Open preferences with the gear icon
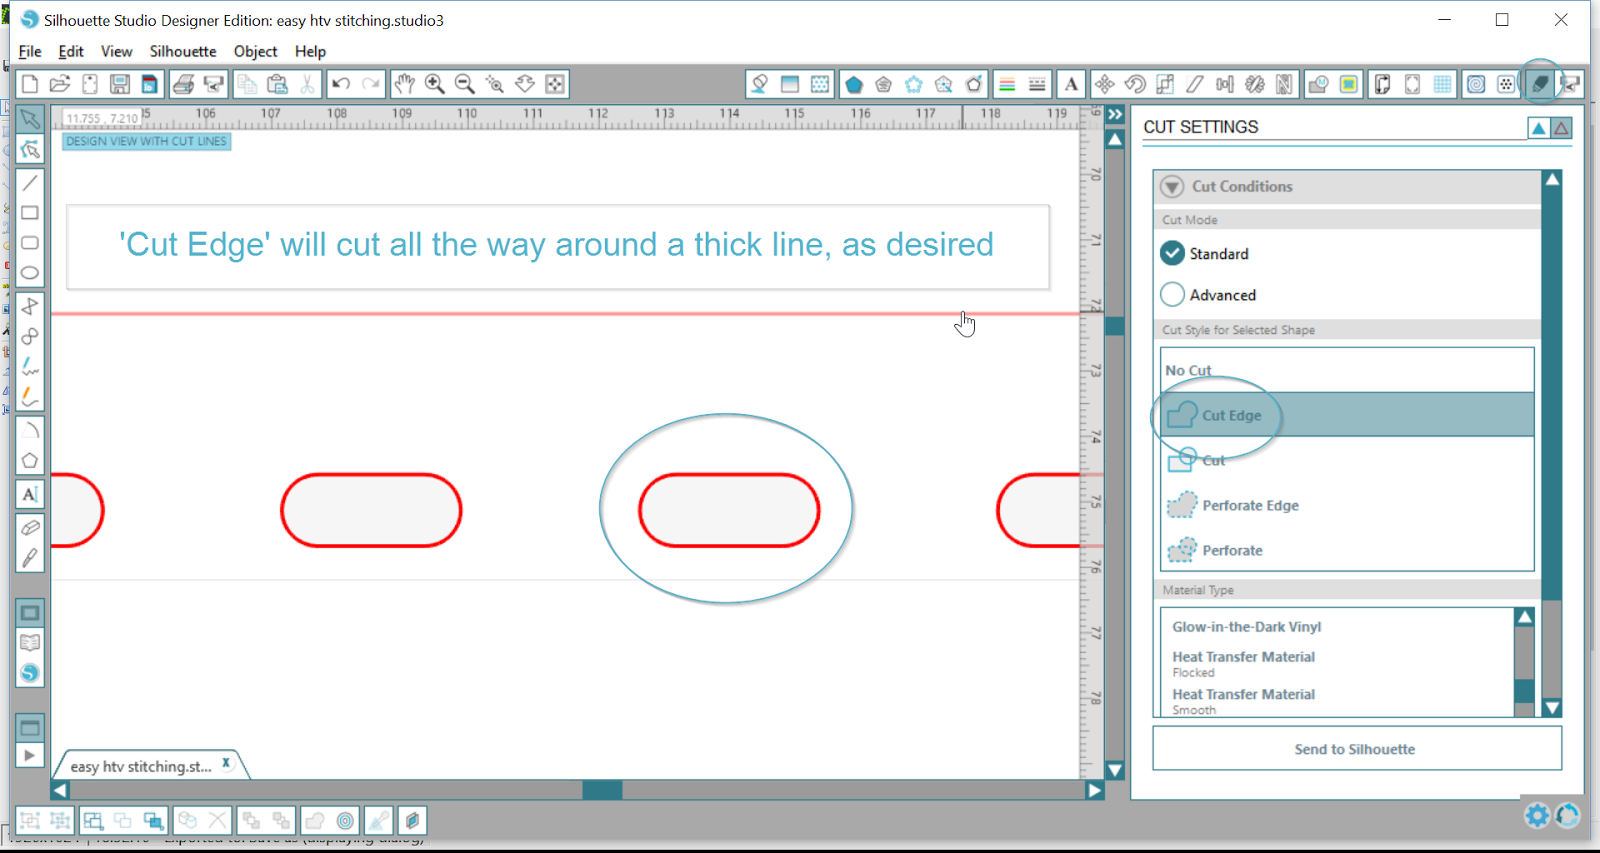 [1537, 816]
